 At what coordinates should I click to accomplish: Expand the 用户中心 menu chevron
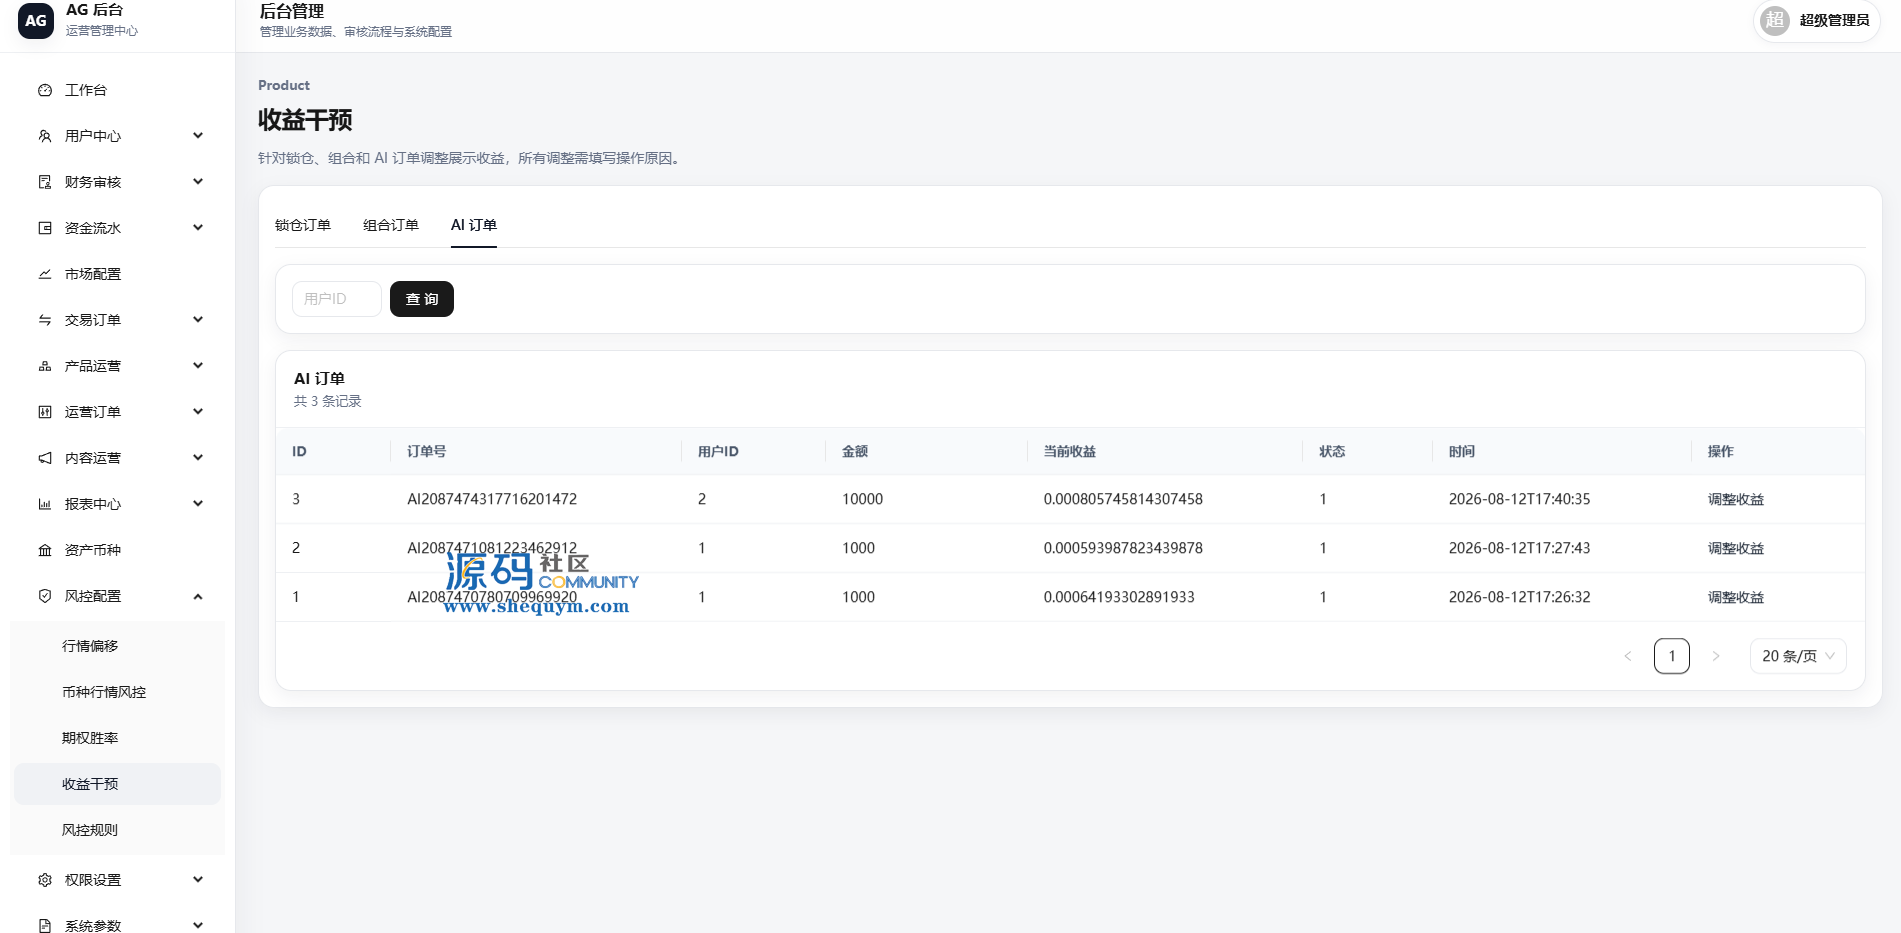point(198,136)
